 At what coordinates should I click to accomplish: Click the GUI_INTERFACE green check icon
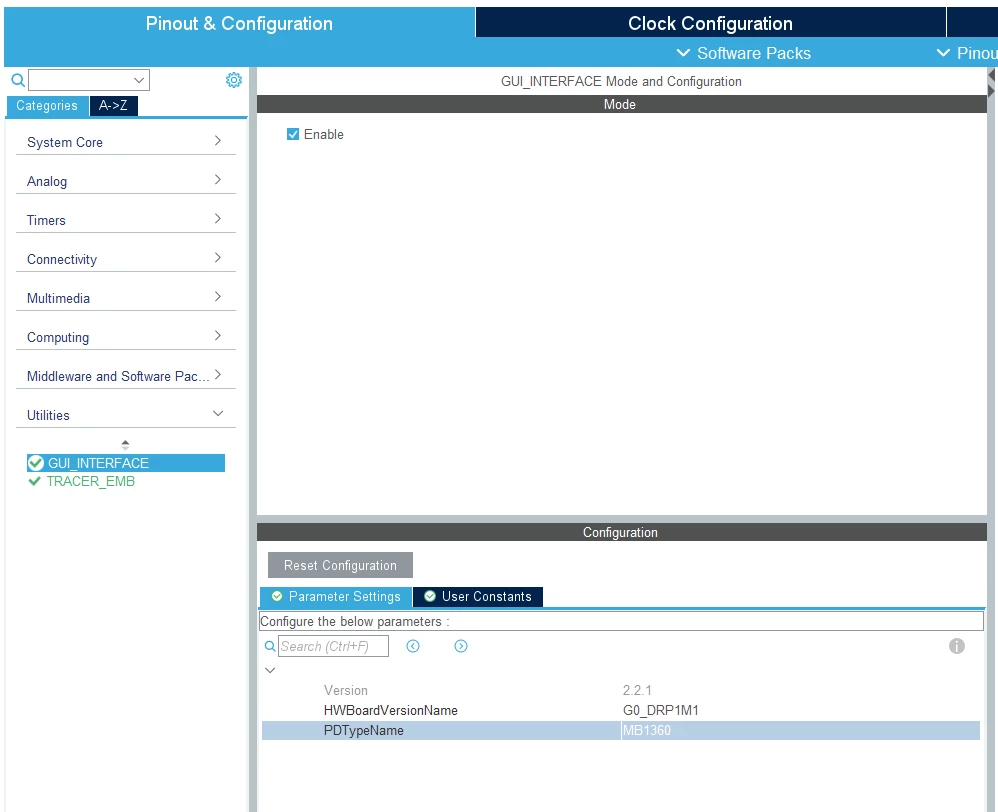pos(36,463)
